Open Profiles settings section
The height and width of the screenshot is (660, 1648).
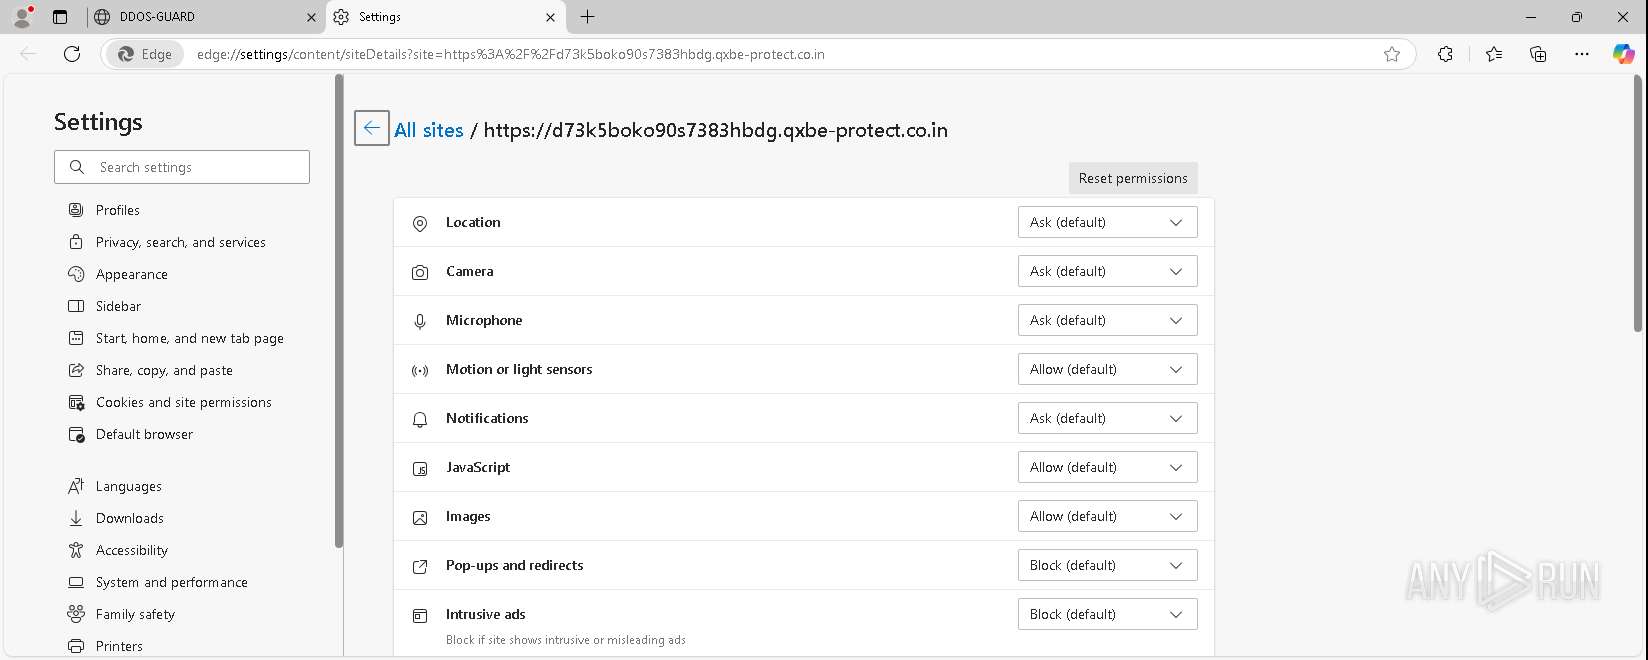(118, 210)
